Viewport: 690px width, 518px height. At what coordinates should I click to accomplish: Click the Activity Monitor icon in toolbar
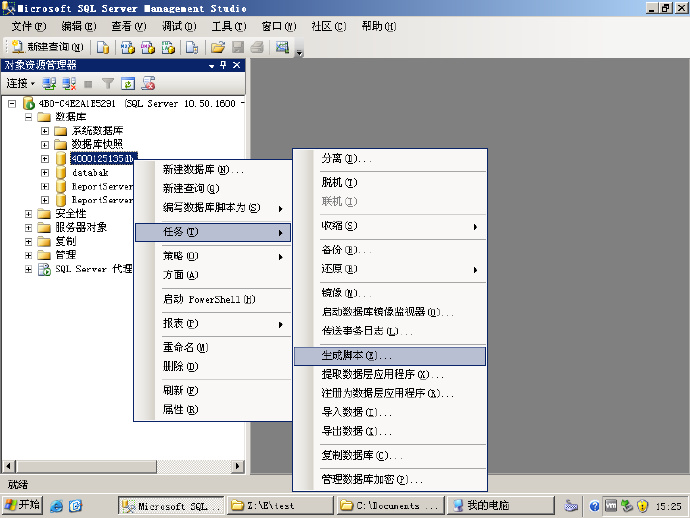(282, 47)
